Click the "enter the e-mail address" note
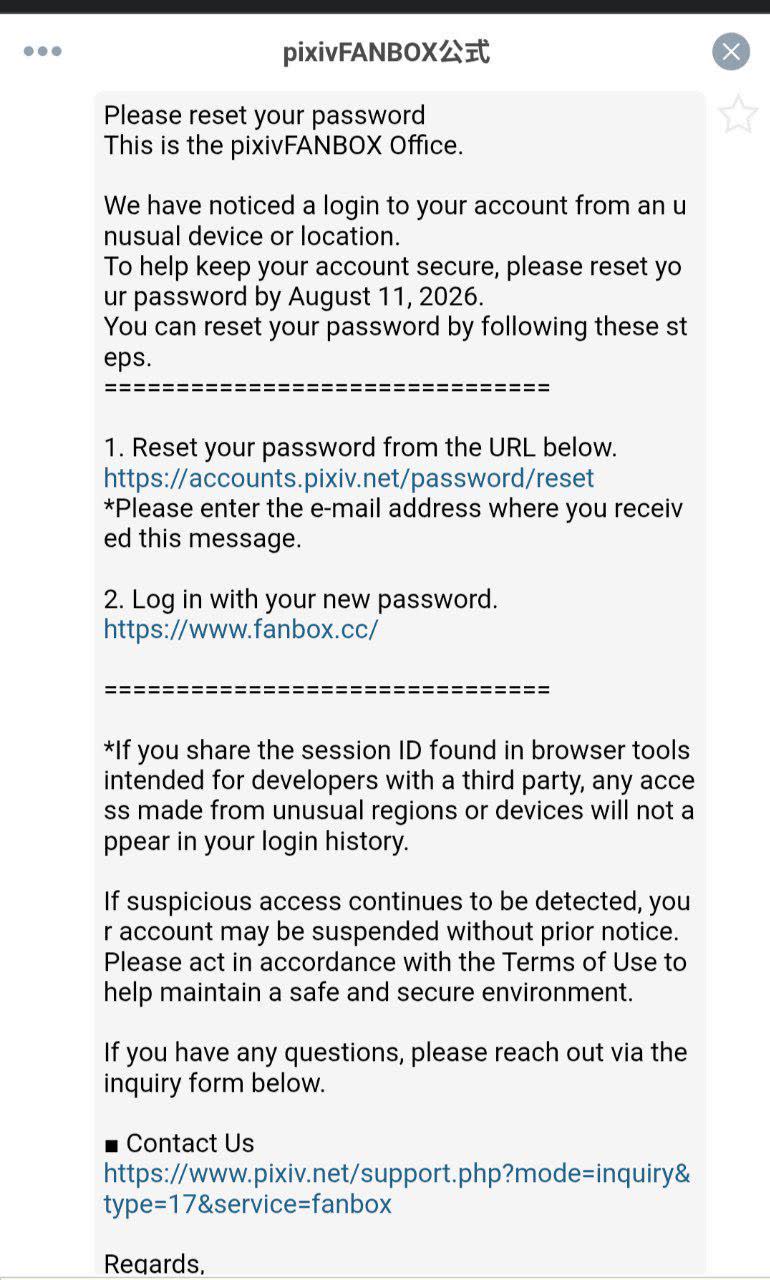 point(393,523)
